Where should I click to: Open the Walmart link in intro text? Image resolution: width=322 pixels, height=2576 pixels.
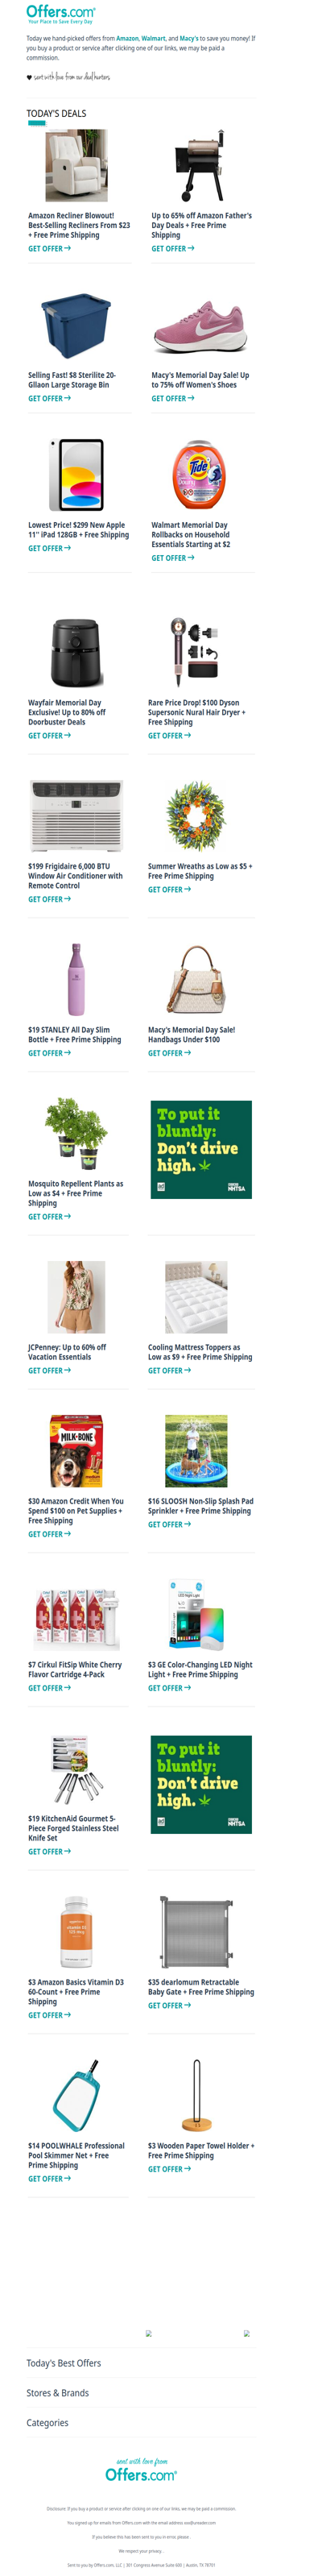[153, 38]
